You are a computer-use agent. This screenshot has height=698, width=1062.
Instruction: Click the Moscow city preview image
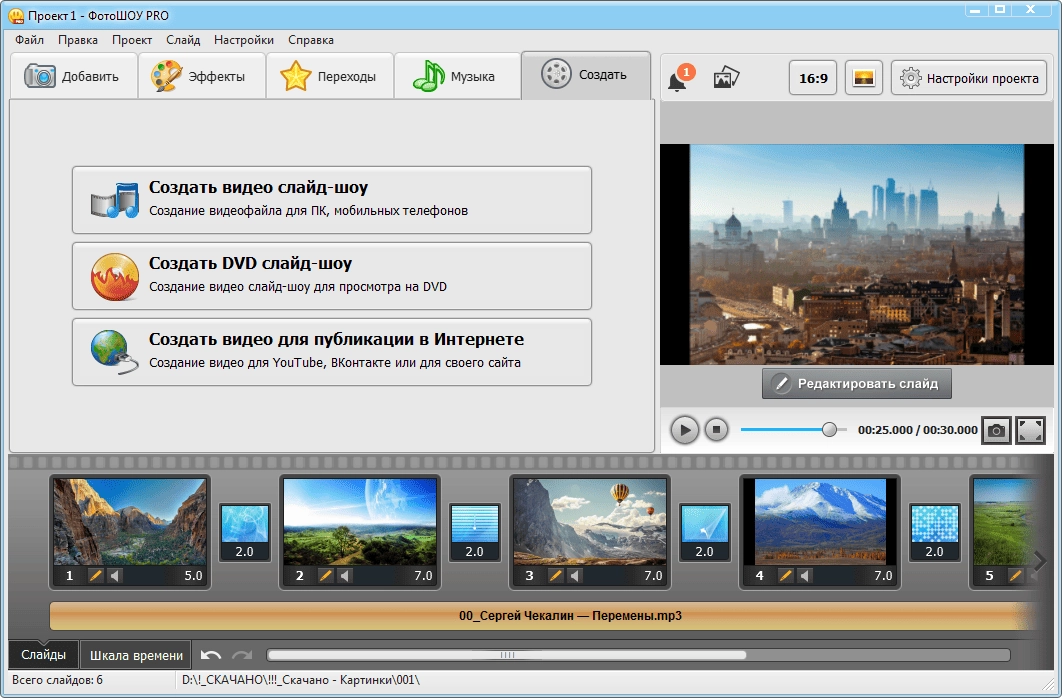pos(857,255)
